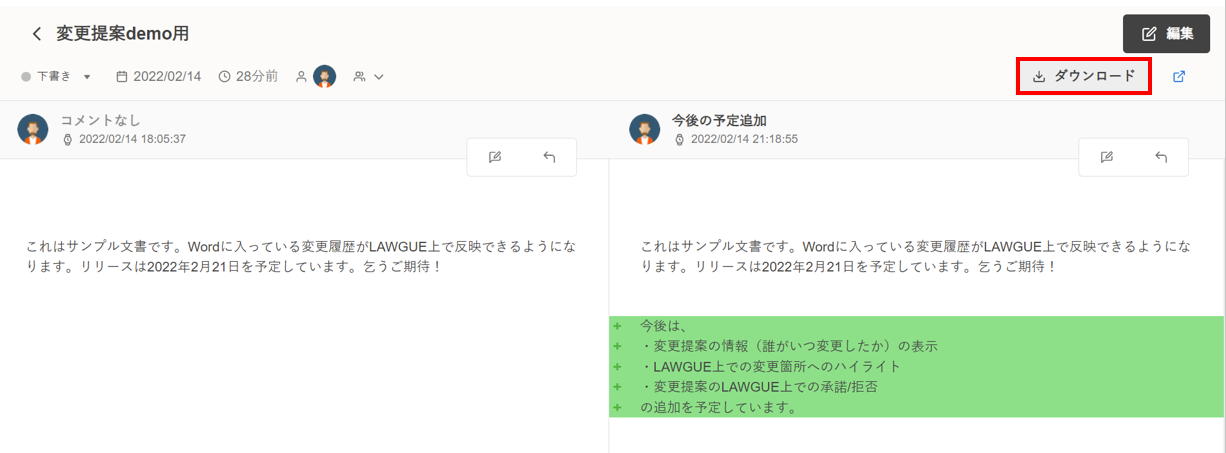Select the 今後の予定追加 version title

coord(719,120)
